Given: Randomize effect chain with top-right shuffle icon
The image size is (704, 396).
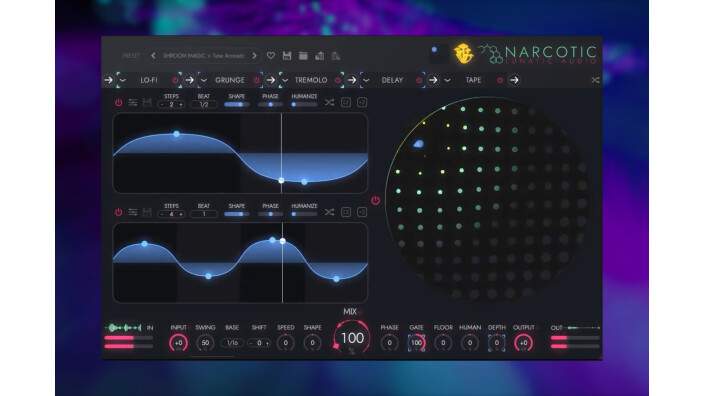Looking at the screenshot, I should [595, 80].
